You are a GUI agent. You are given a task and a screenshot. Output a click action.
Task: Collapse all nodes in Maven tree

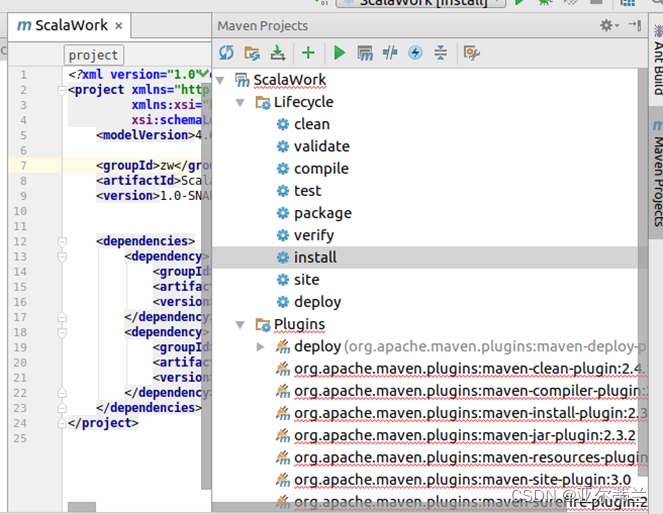(441, 53)
